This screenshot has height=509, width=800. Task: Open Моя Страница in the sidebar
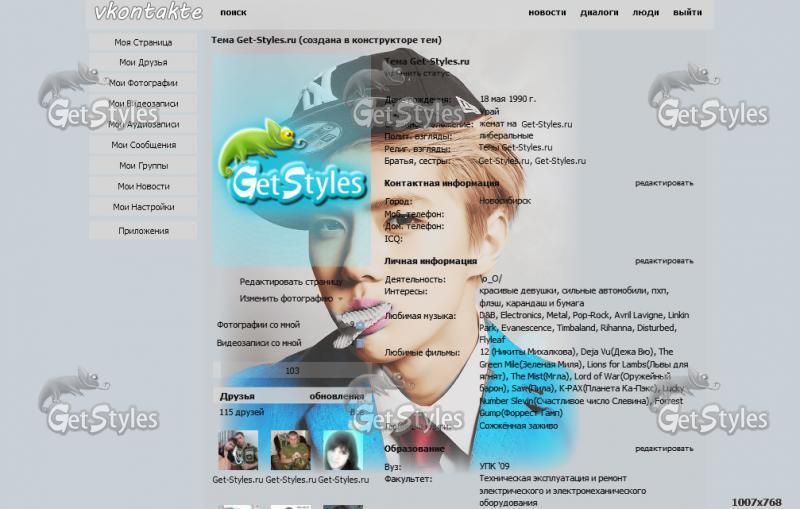click(143, 42)
